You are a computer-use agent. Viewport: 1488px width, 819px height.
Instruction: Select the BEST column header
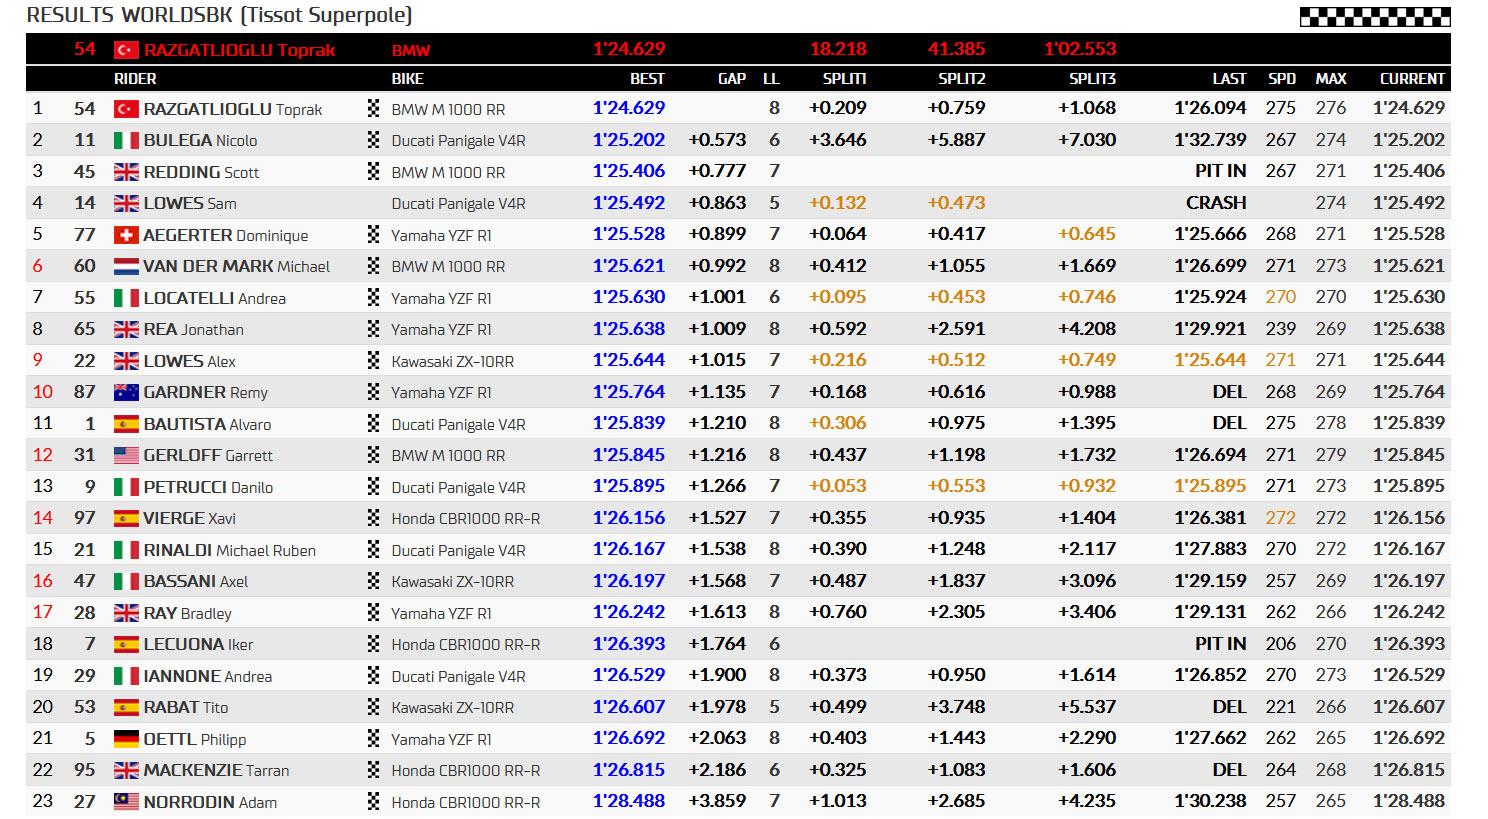(x=647, y=79)
